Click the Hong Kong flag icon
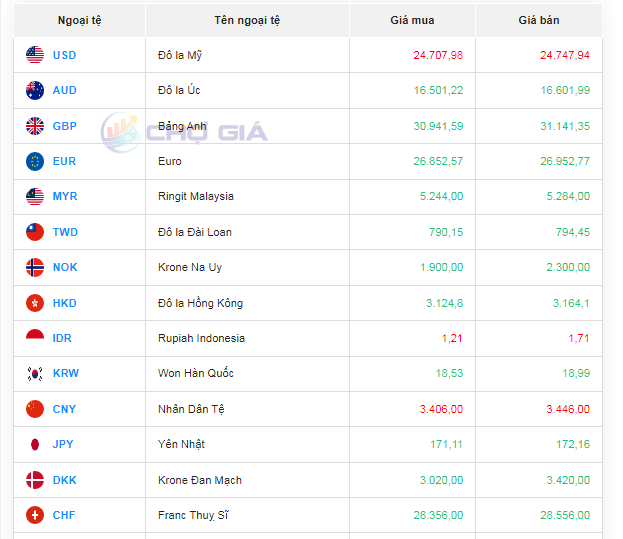The image size is (623, 539). (x=35, y=303)
